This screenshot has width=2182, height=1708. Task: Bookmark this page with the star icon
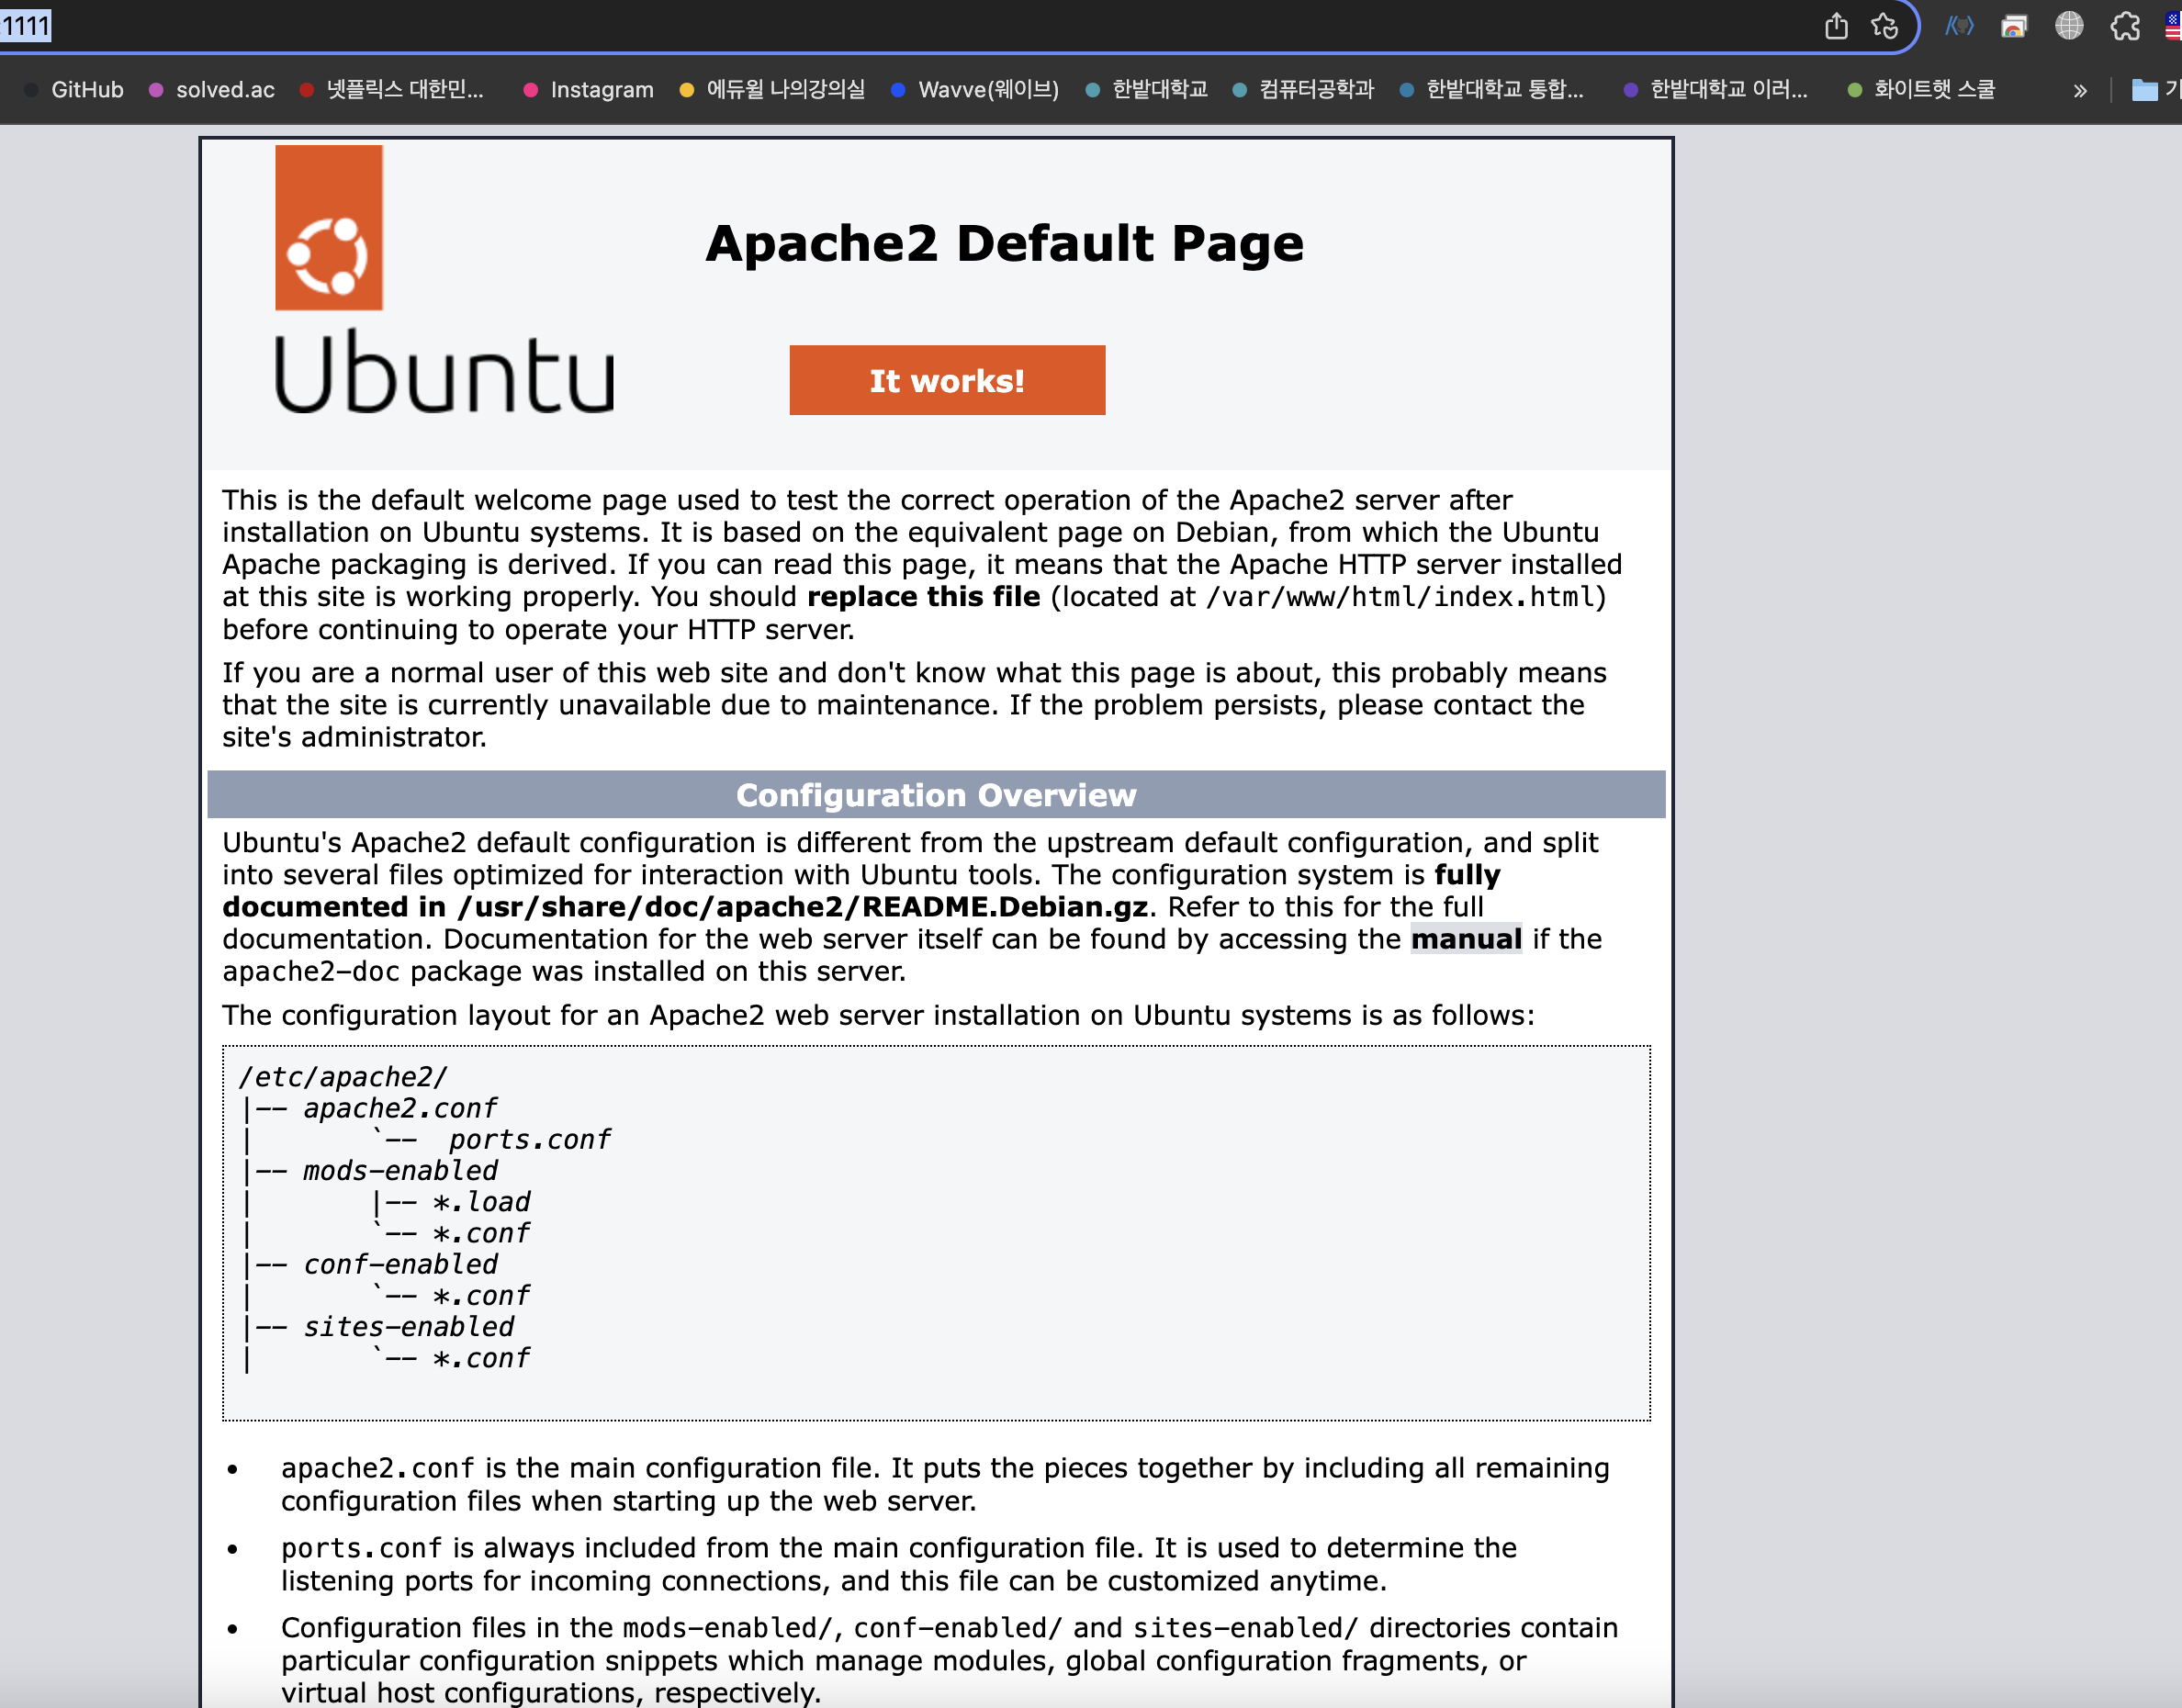point(1884,26)
